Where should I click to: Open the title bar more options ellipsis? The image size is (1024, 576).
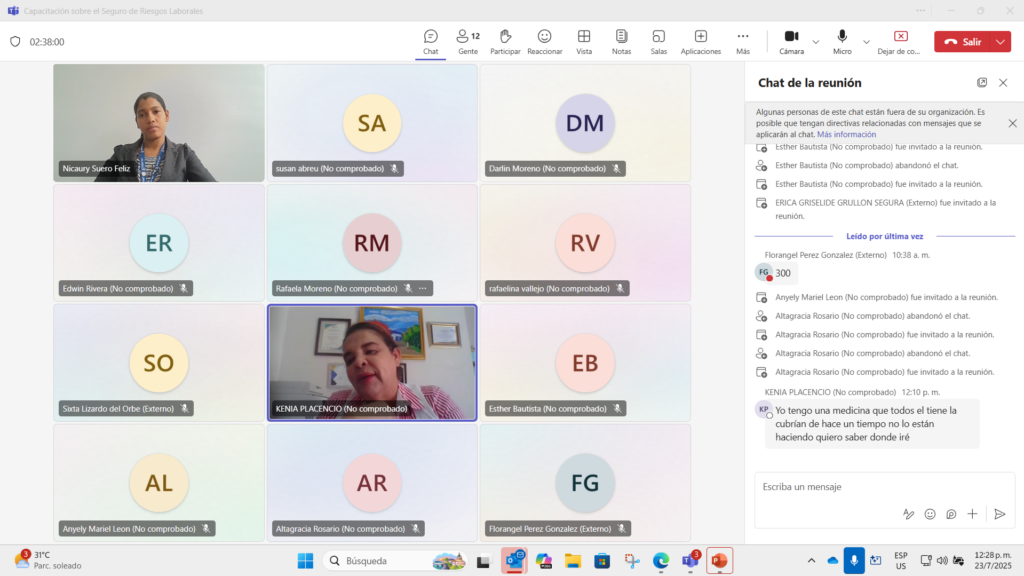click(920, 10)
